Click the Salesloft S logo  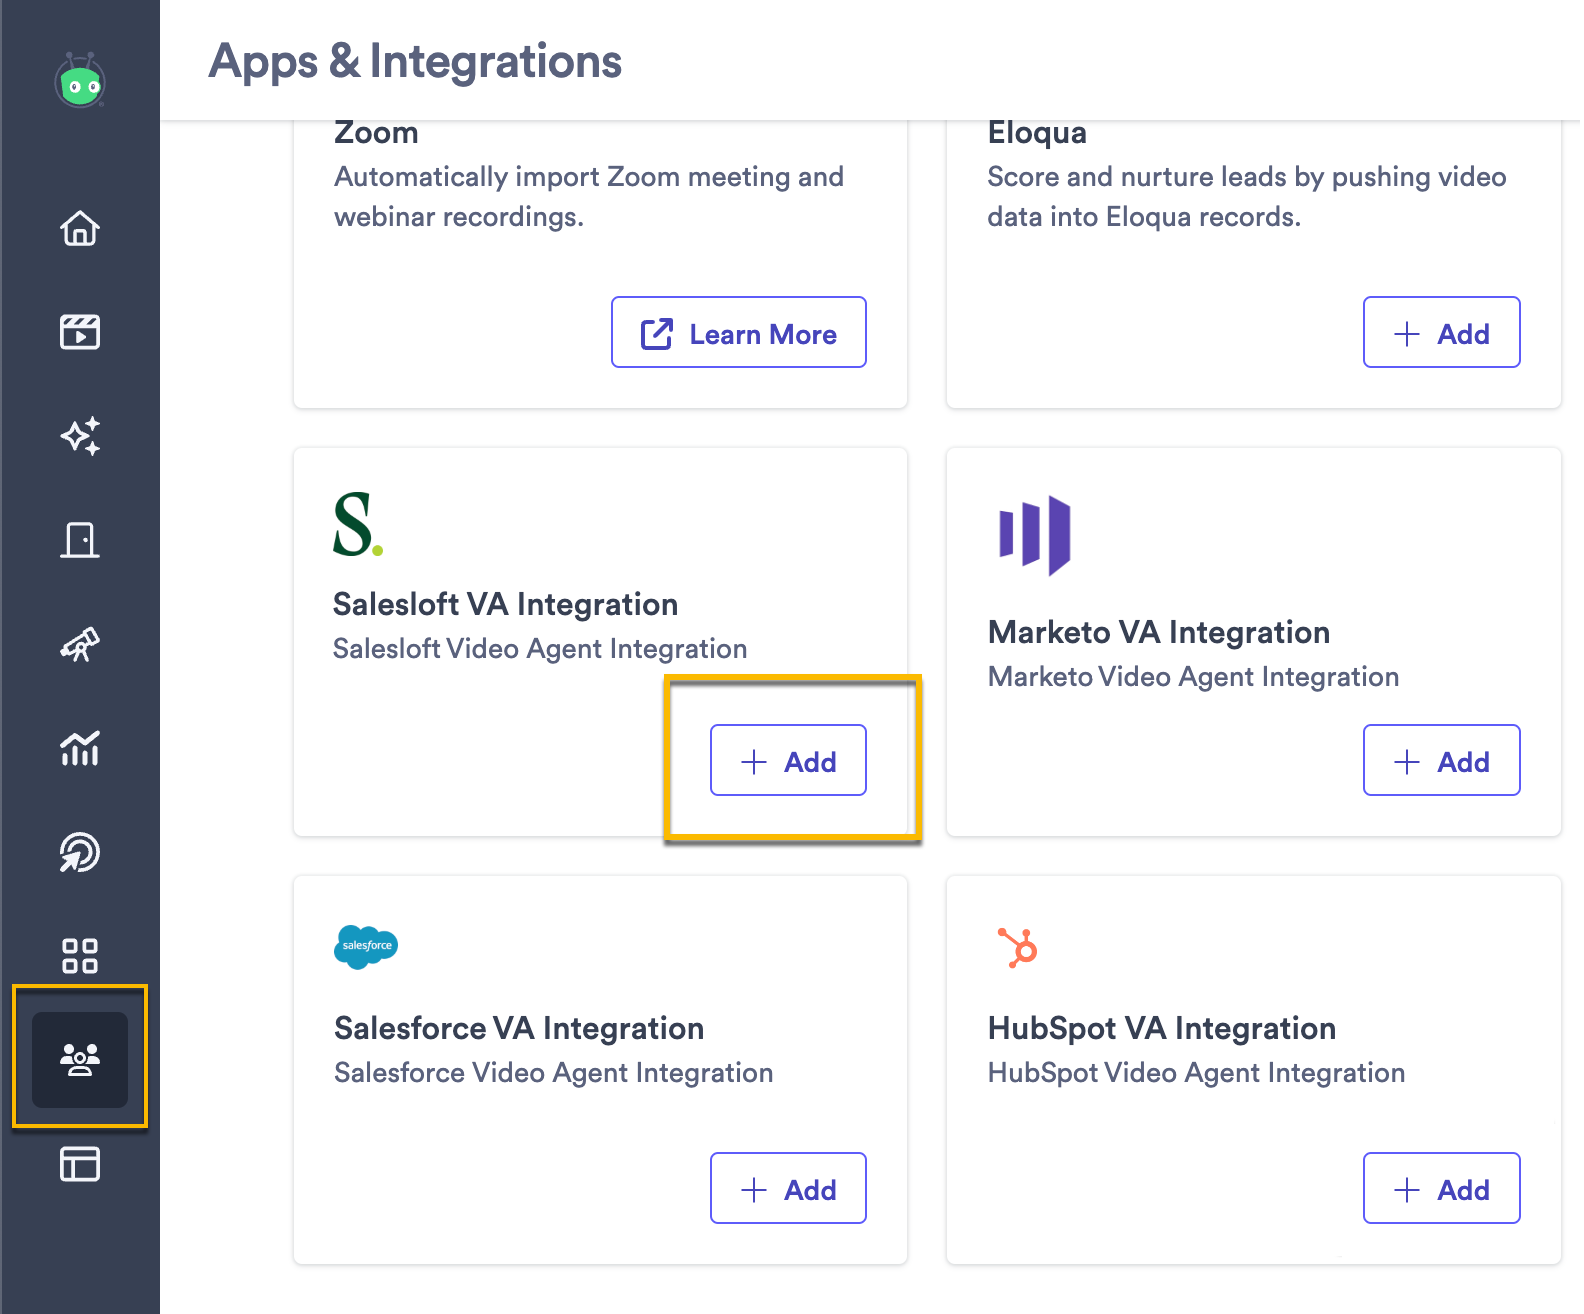coord(358,524)
